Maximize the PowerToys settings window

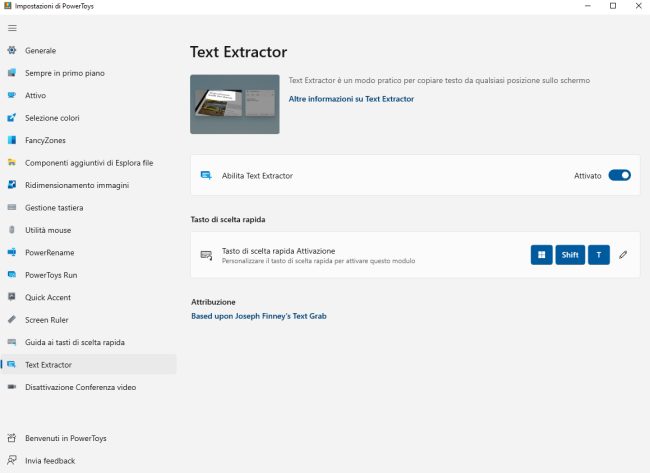pyautogui.click(x=613, y=6)
